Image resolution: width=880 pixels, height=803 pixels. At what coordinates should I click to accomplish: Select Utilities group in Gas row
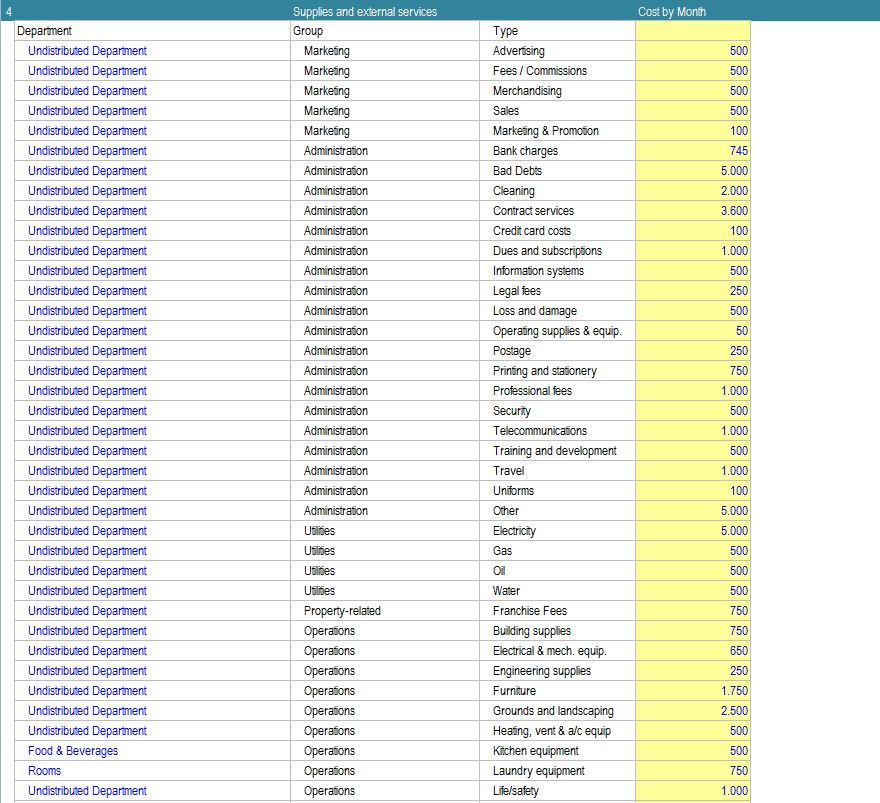point(384,551)
